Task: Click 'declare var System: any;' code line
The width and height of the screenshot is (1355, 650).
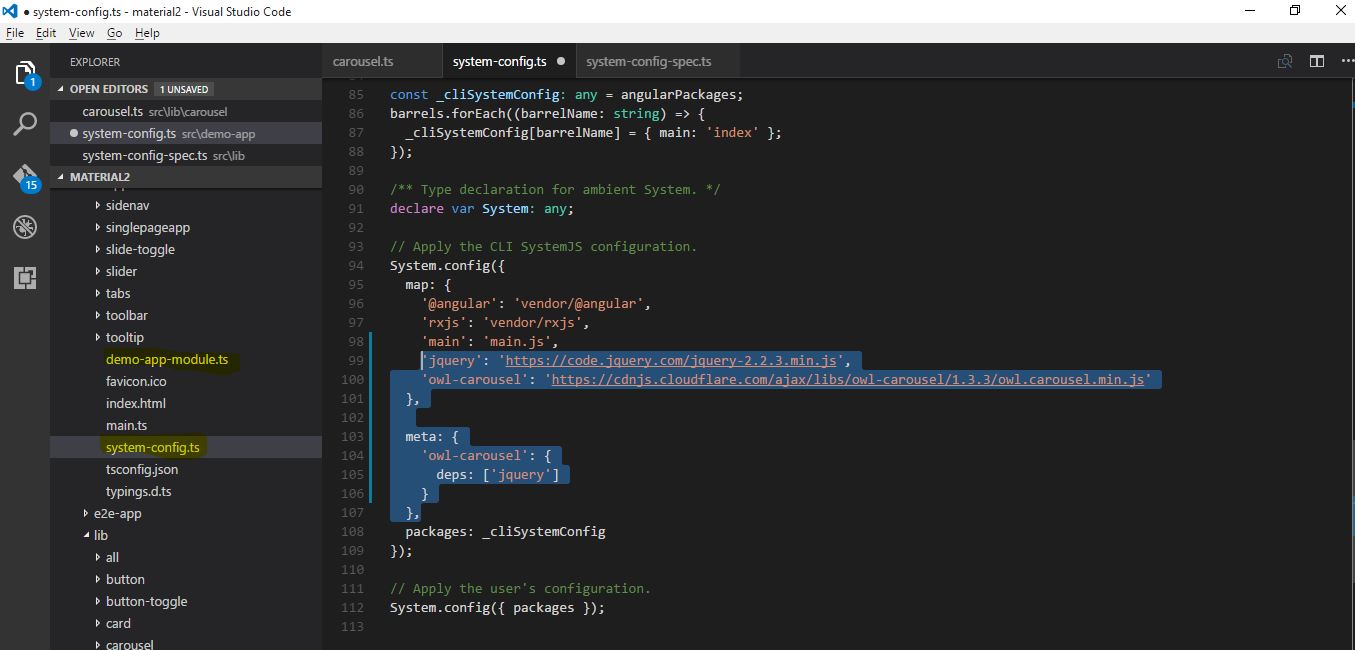Action: (482, 208)
